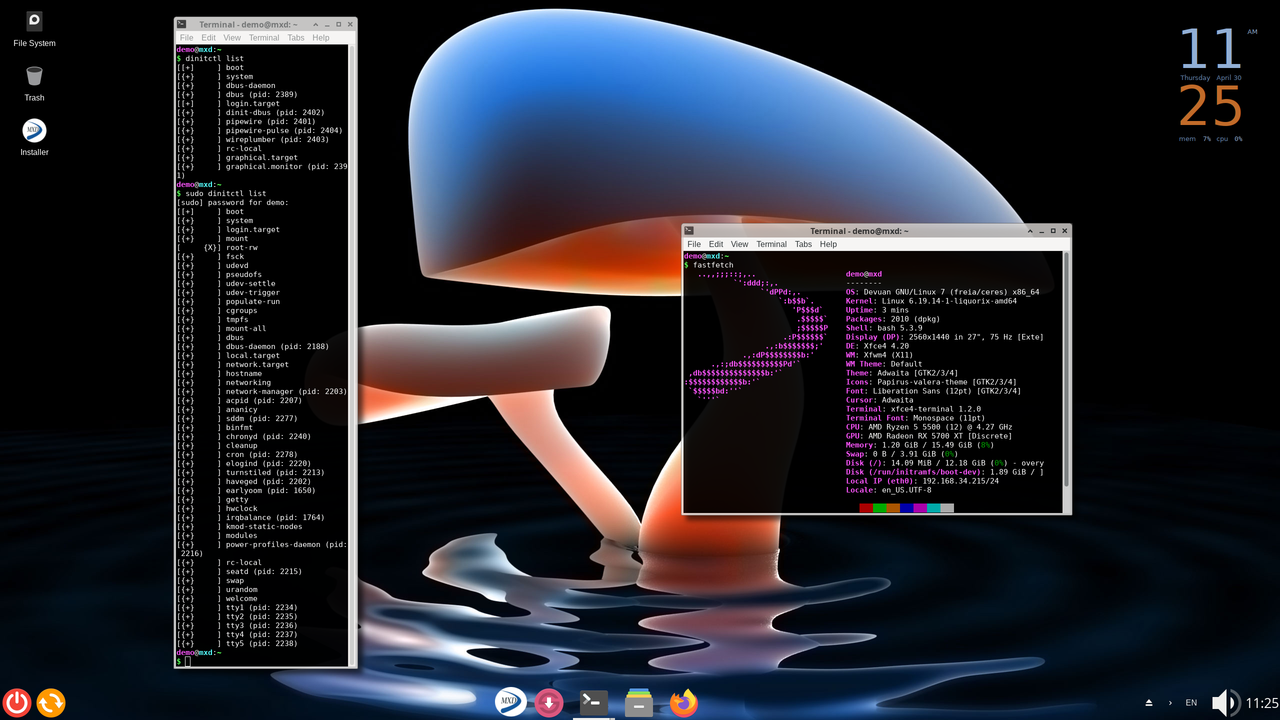Click the 11:25 panel clock
The image size is (1280, 720).
coord(1261,703)
